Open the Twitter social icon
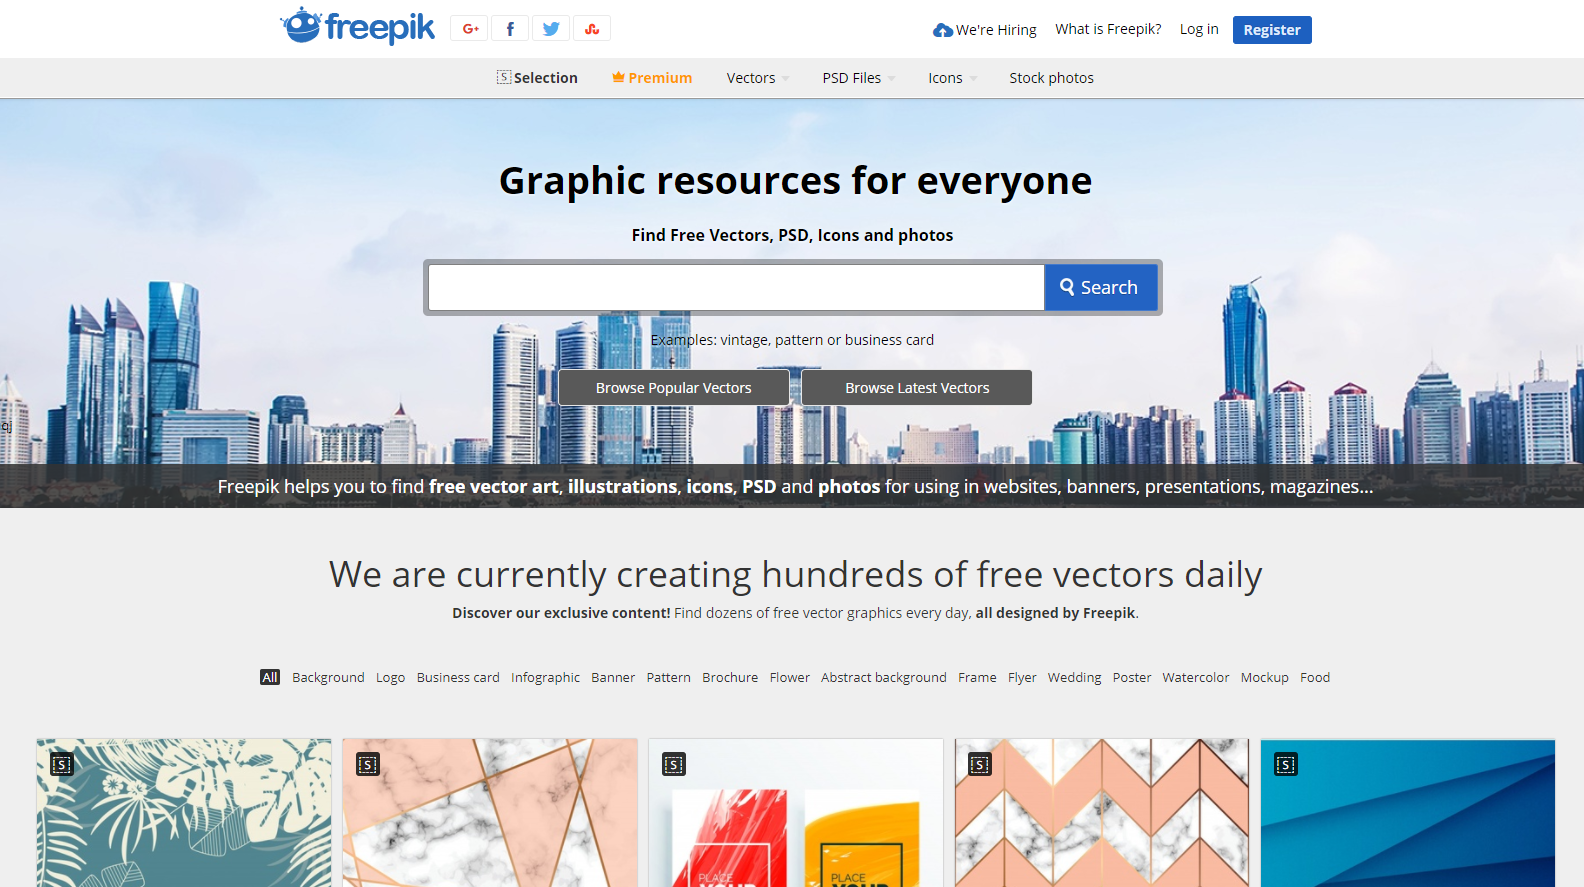 tap(551, 29)
